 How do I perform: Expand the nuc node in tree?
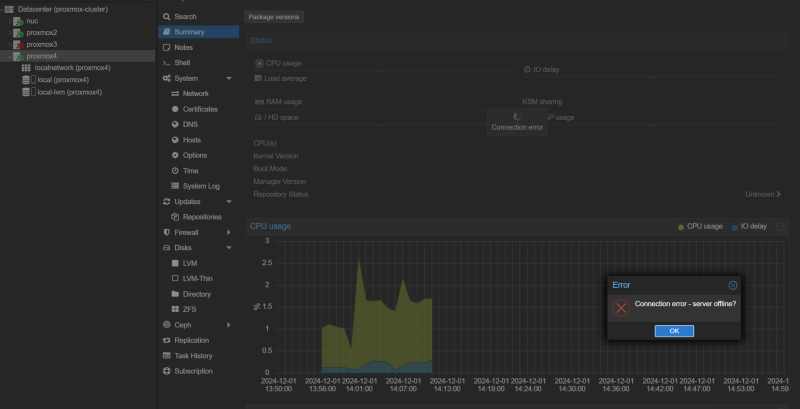click(10, 21)
